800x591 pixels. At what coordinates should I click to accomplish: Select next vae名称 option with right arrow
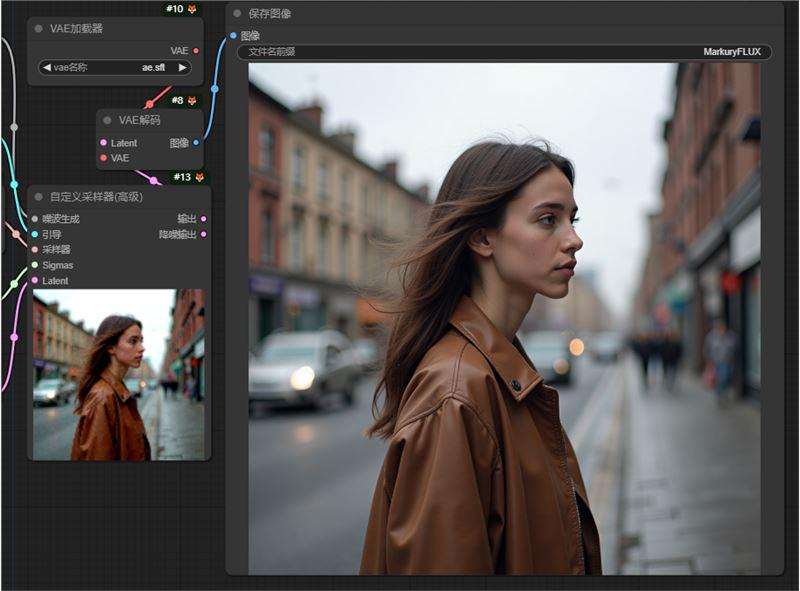(x=182, y=67)
